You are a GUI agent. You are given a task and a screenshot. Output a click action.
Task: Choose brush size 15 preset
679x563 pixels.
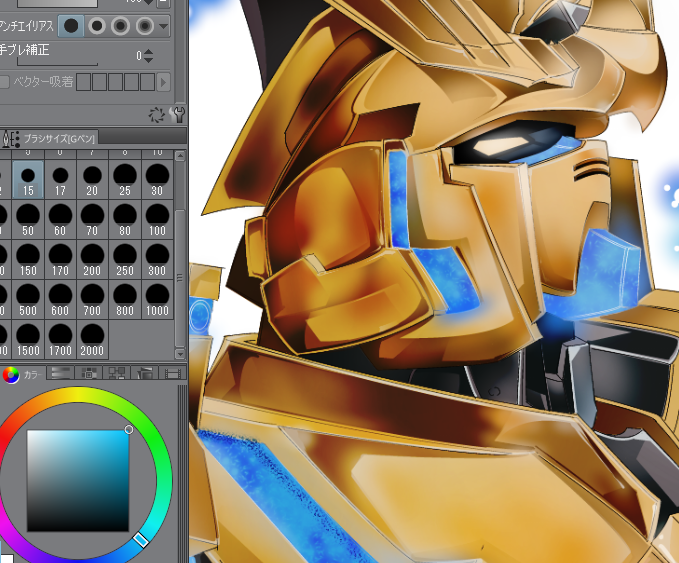28,180
